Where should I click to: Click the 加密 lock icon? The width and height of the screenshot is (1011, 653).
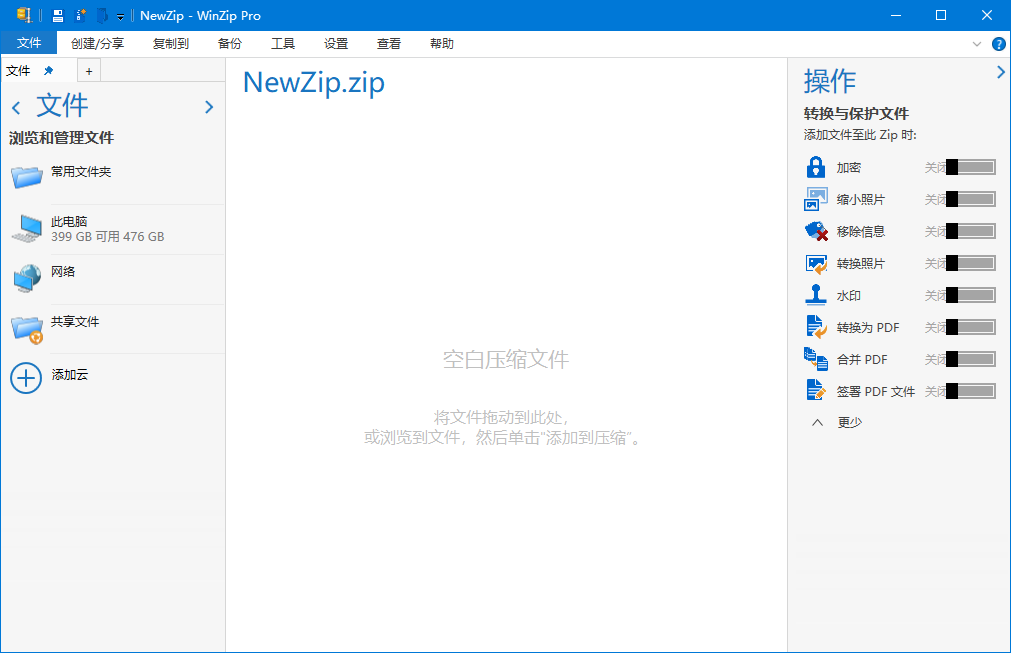click(x=816, y=167)
